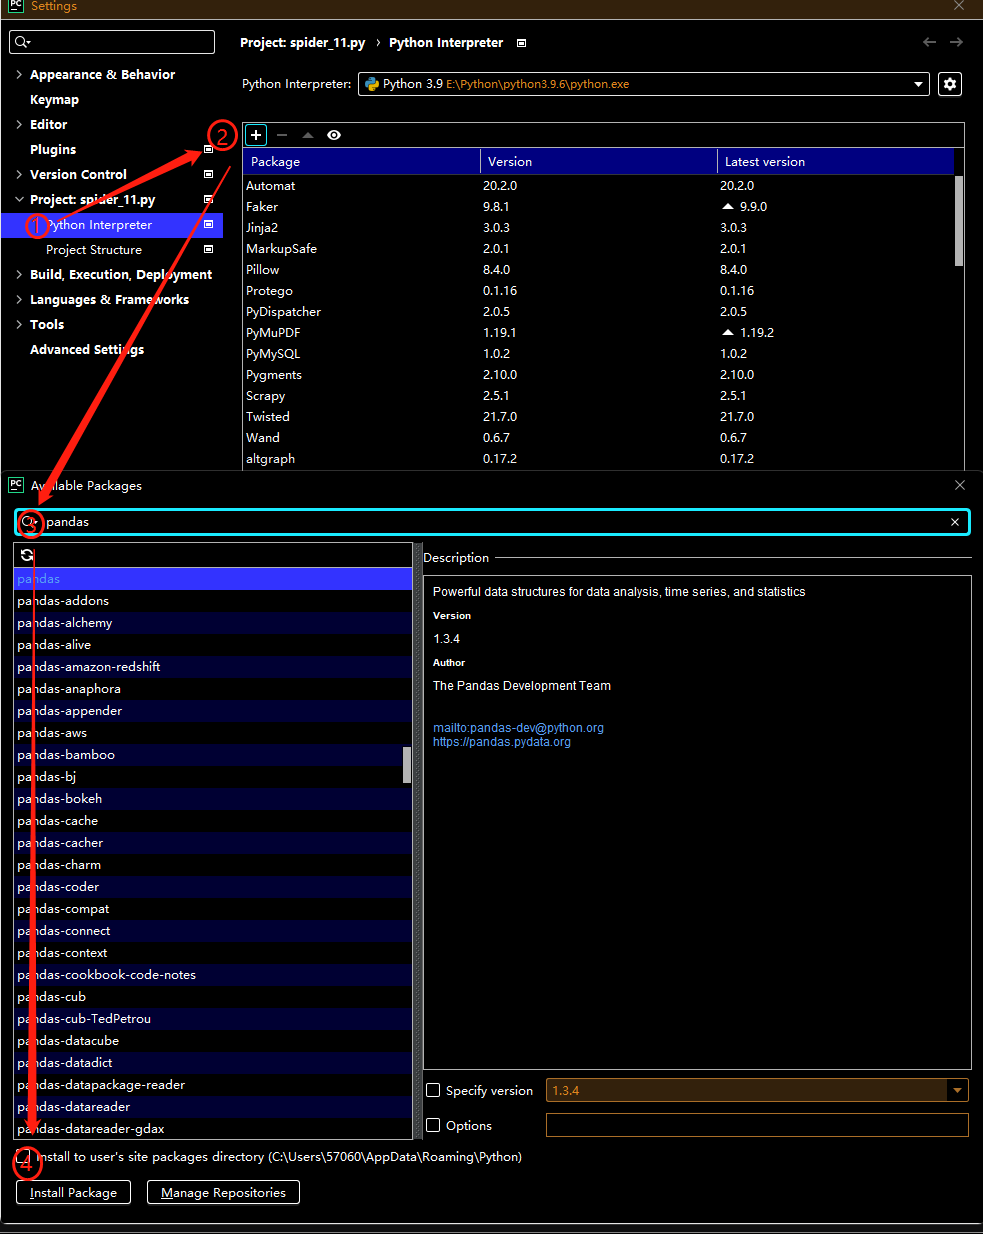The height and width of the screenshot is (1234, 983).
Task: Select pandas-alchemy package
Action: [x=213, y=623]
